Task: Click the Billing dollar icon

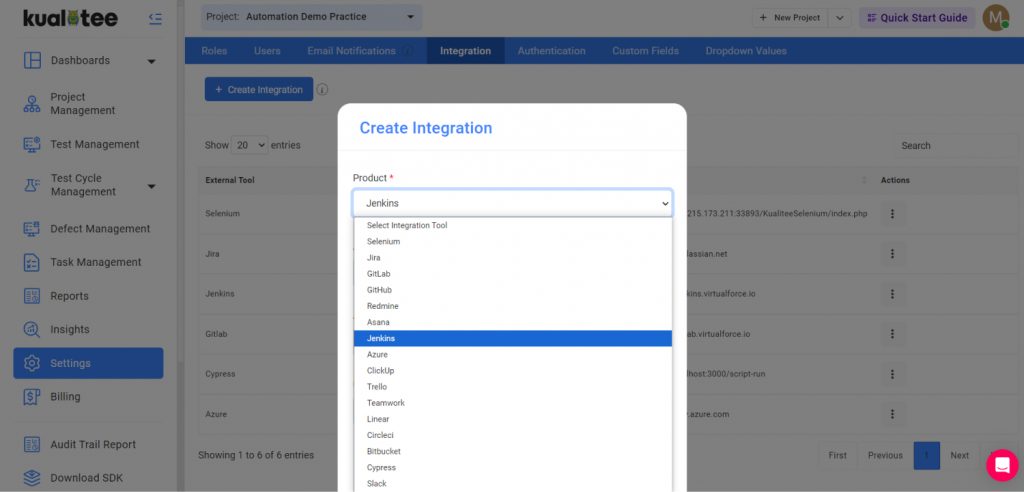Action: tap(32, 397)
